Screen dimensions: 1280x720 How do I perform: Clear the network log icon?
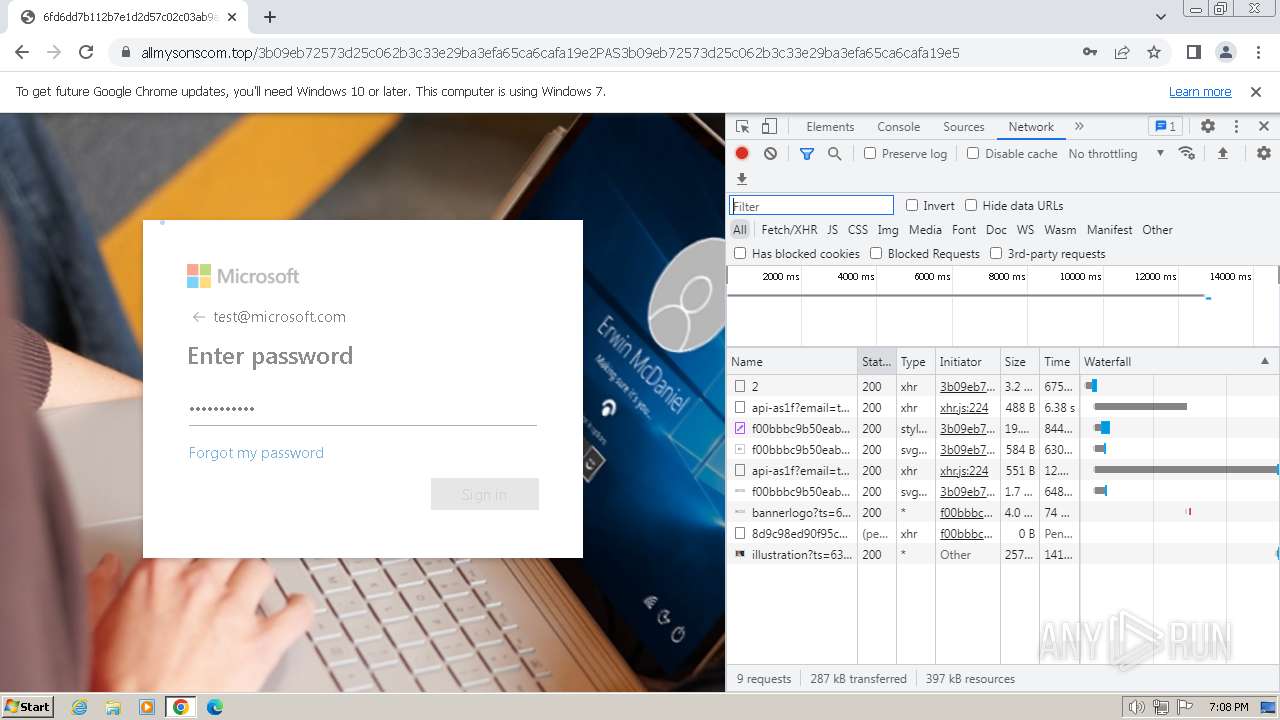(770, 154)
